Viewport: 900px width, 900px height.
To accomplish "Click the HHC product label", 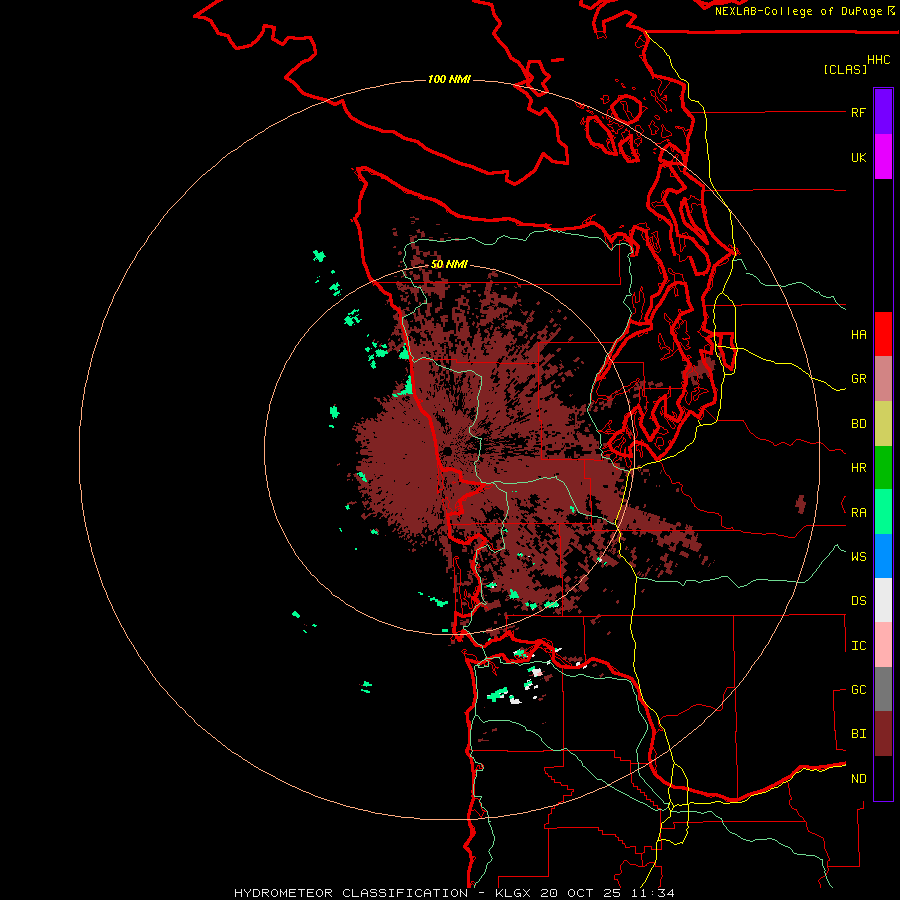I will click(x=878, y=60).
